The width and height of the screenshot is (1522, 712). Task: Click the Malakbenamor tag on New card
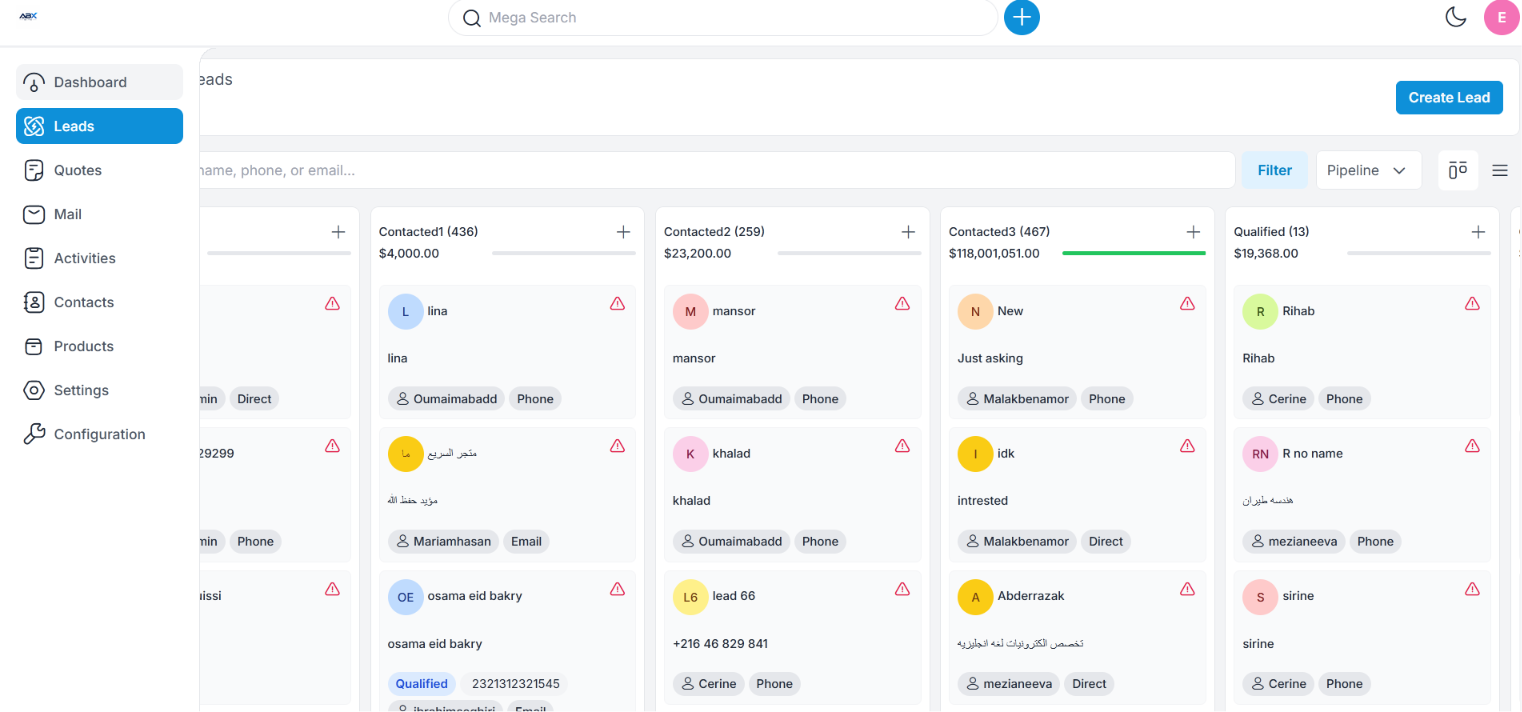tap(1017, 398)
